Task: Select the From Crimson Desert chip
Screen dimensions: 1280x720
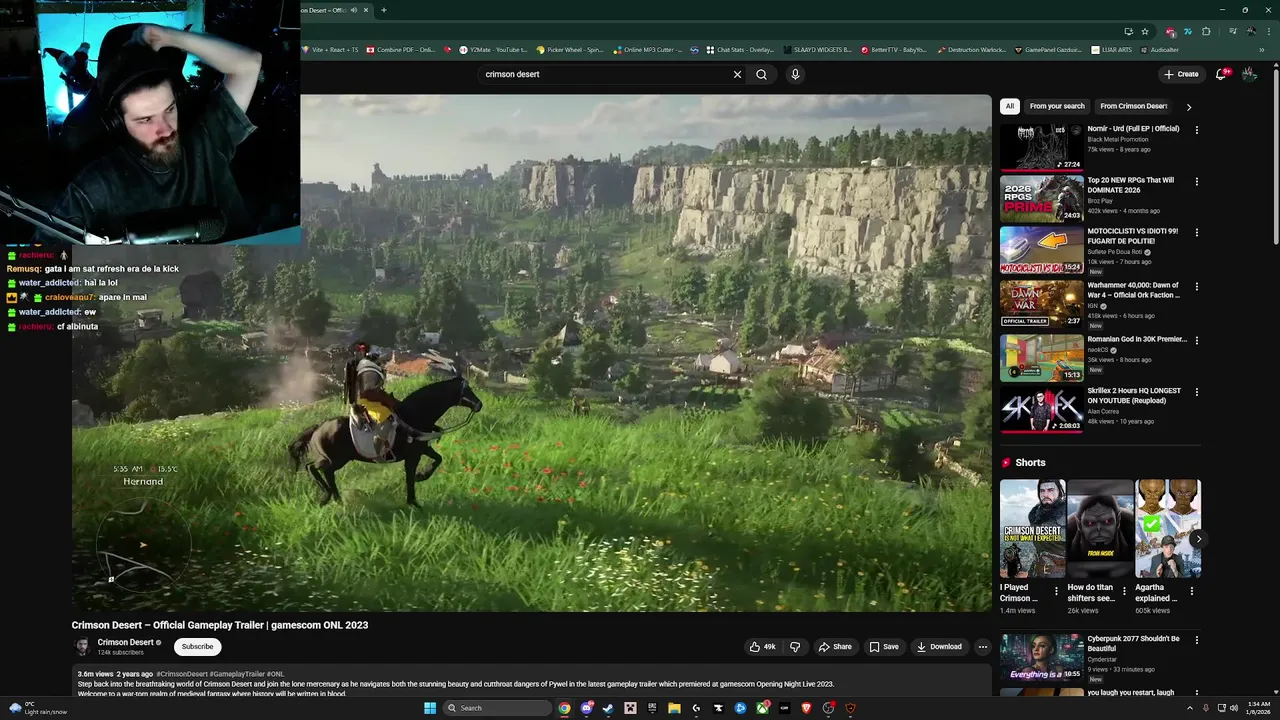Action: [x=1133, y=106]
